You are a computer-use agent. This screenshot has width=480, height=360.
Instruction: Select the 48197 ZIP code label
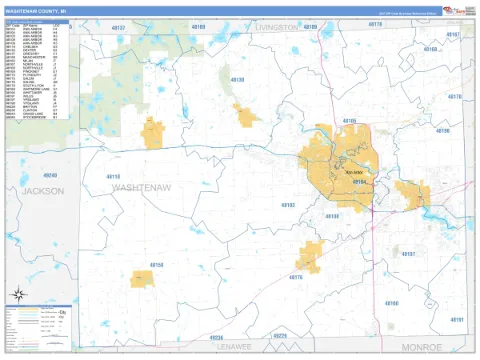tap(408, 254)
